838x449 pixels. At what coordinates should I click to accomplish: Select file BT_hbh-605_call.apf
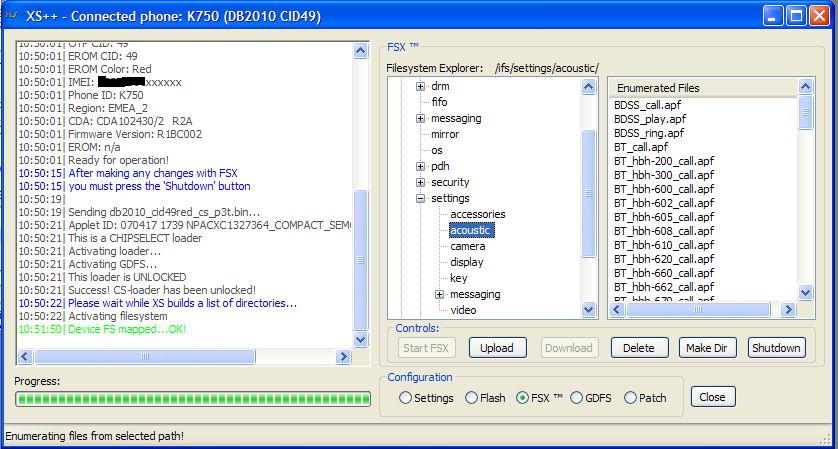(664, 217)
